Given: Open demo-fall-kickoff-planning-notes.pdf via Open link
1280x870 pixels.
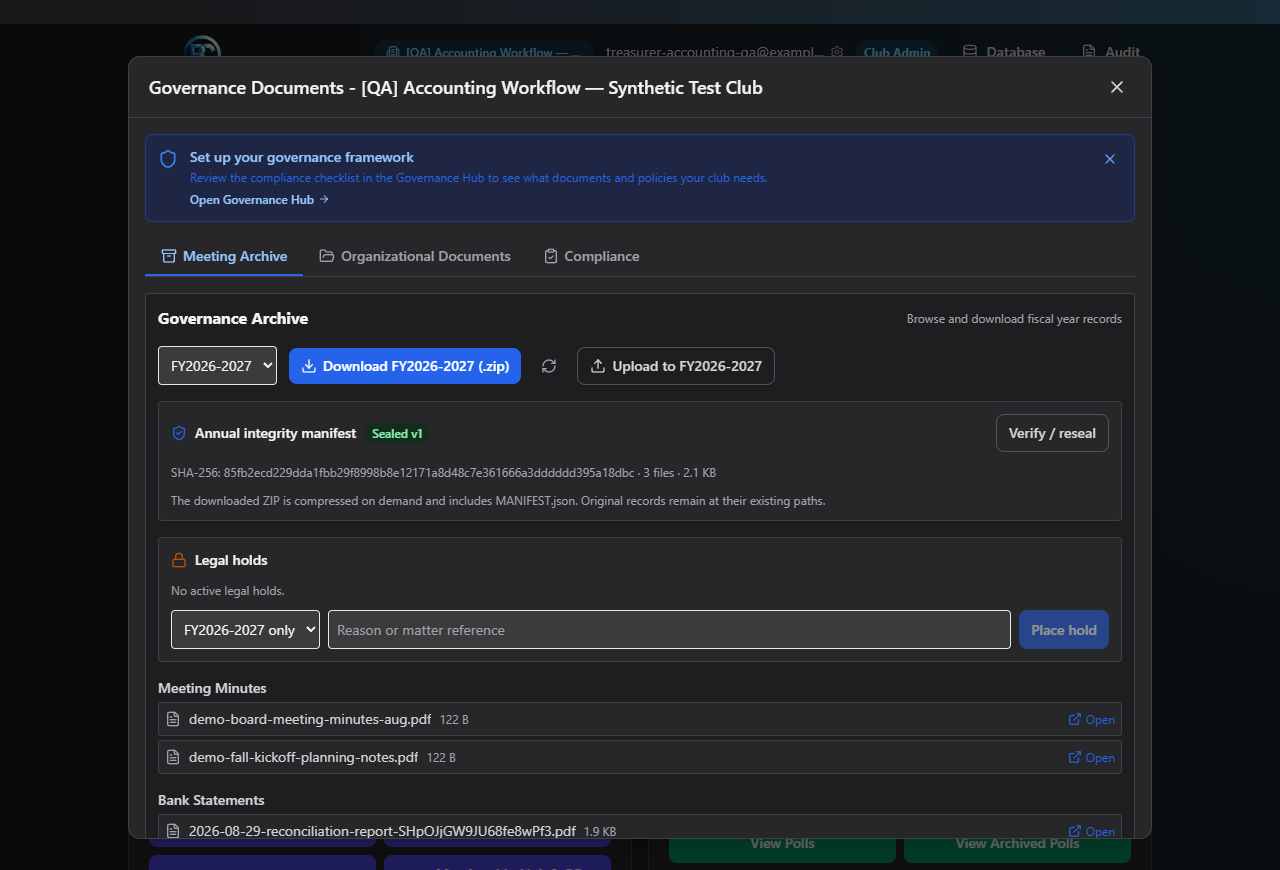Looking at the screenshot, I should (1092, 758).
